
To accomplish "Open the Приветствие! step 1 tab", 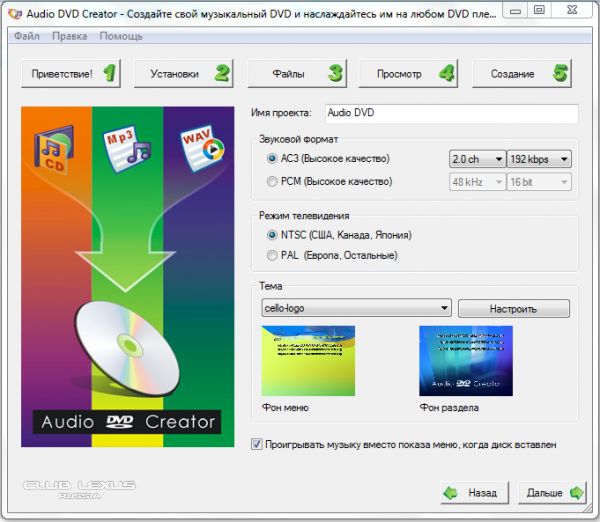I will [71, 73].
